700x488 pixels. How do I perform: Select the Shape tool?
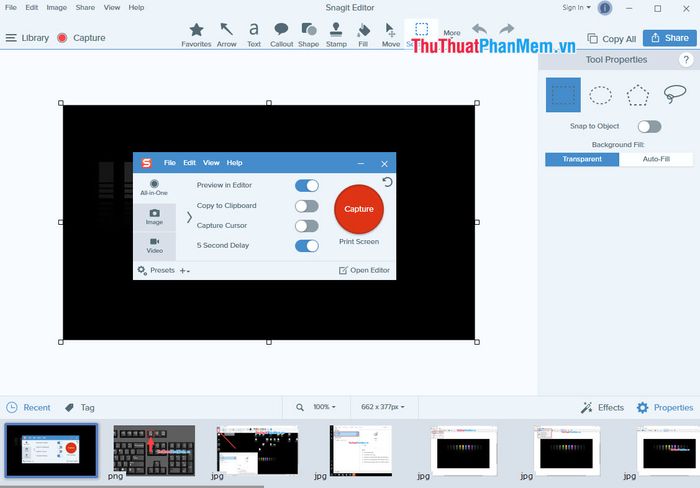coord(308,35)
